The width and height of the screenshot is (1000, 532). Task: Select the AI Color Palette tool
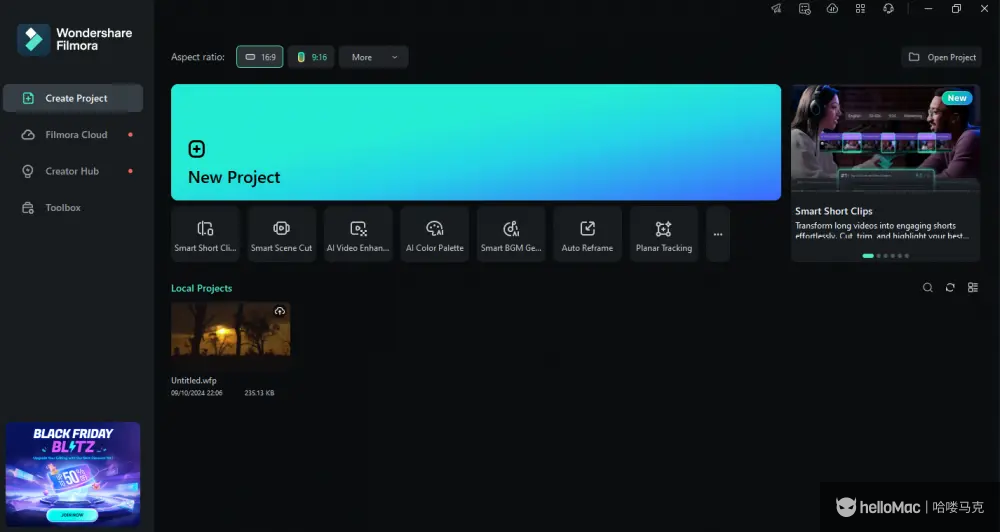(x=434, y=234)
